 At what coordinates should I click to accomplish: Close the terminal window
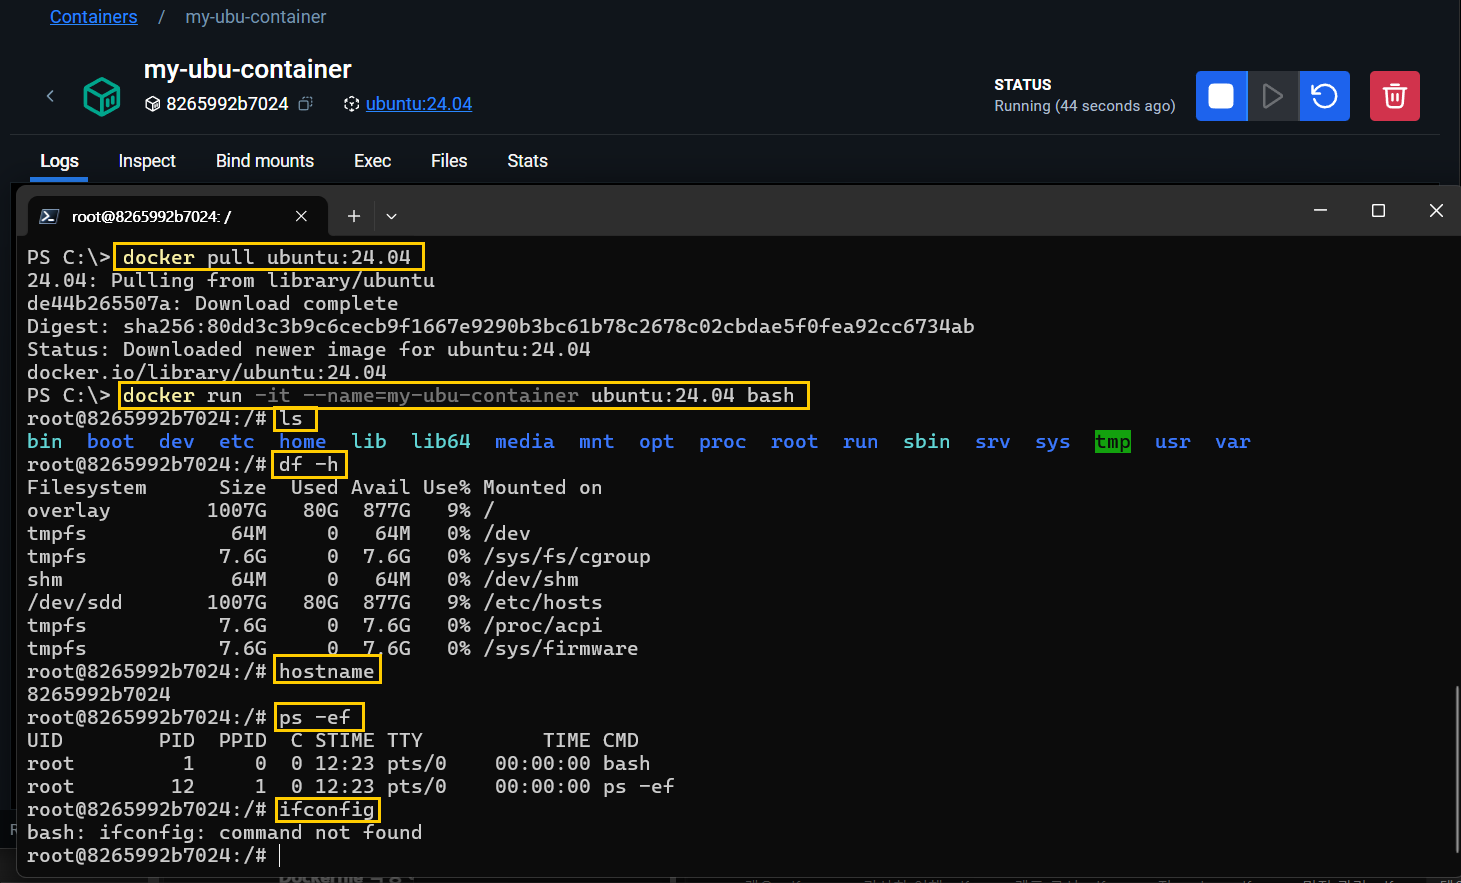point(1436,210)
